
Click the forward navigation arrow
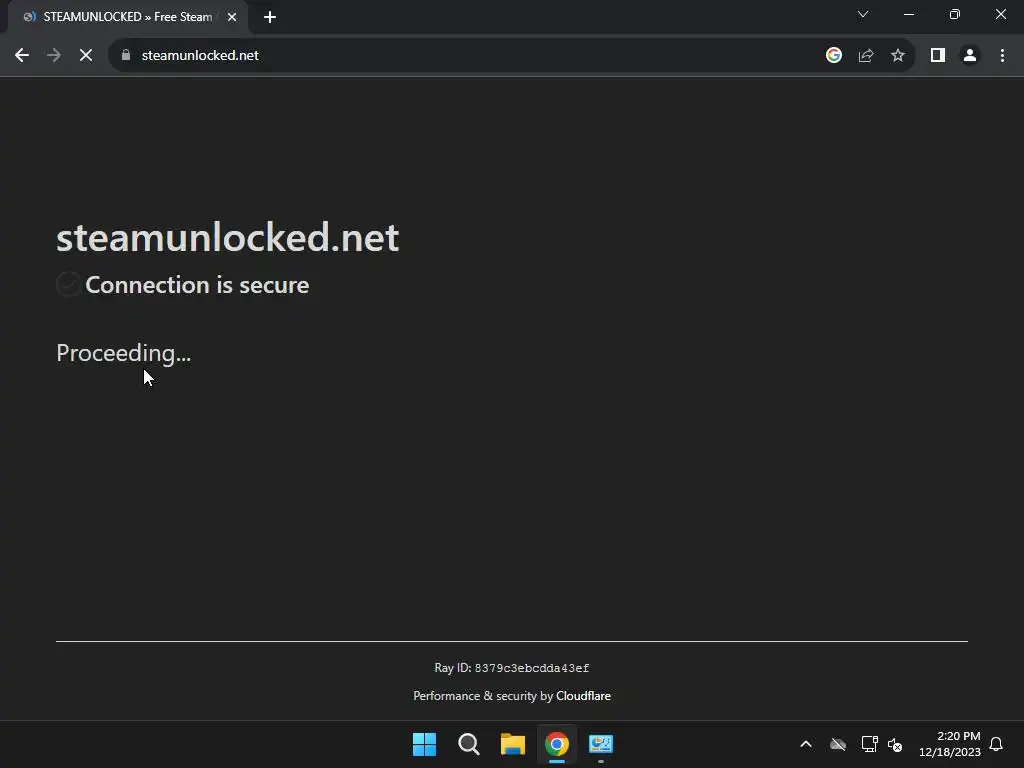(54, 56)
